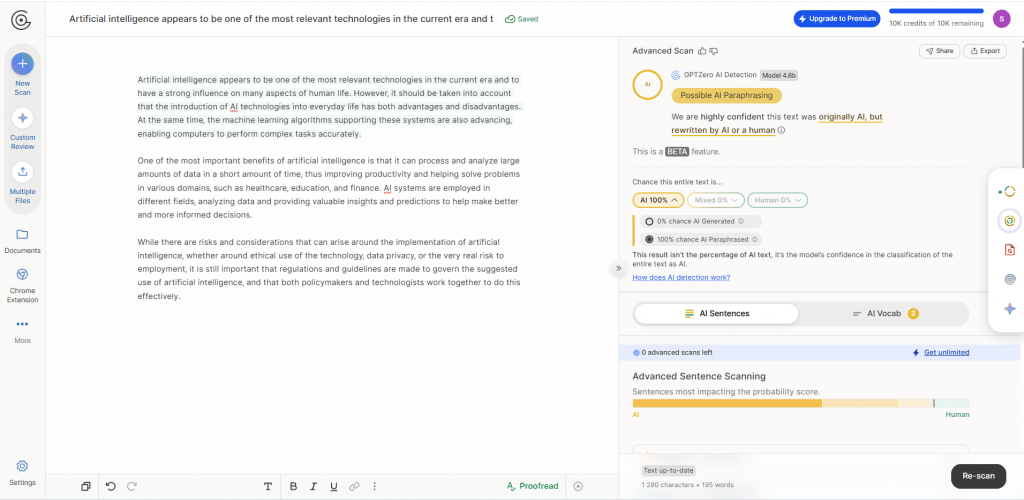Click the copy document icon in bottom toolbar
The height and width of the screenshot is (500, 1024).
point(86,486)
